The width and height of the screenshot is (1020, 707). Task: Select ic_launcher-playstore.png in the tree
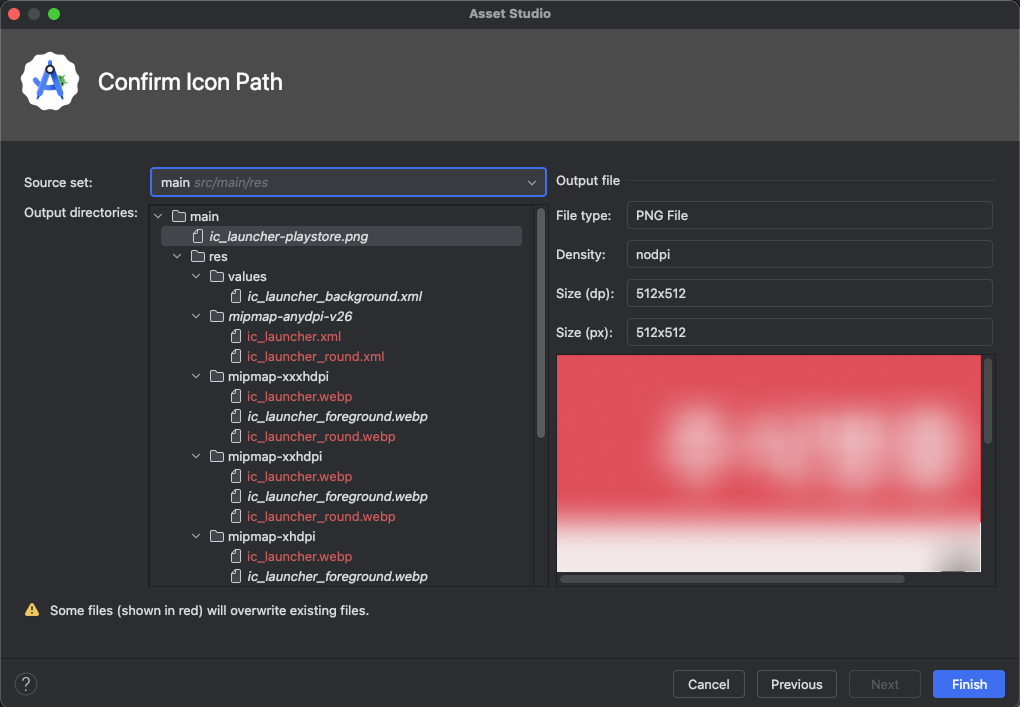click(289, 236)
